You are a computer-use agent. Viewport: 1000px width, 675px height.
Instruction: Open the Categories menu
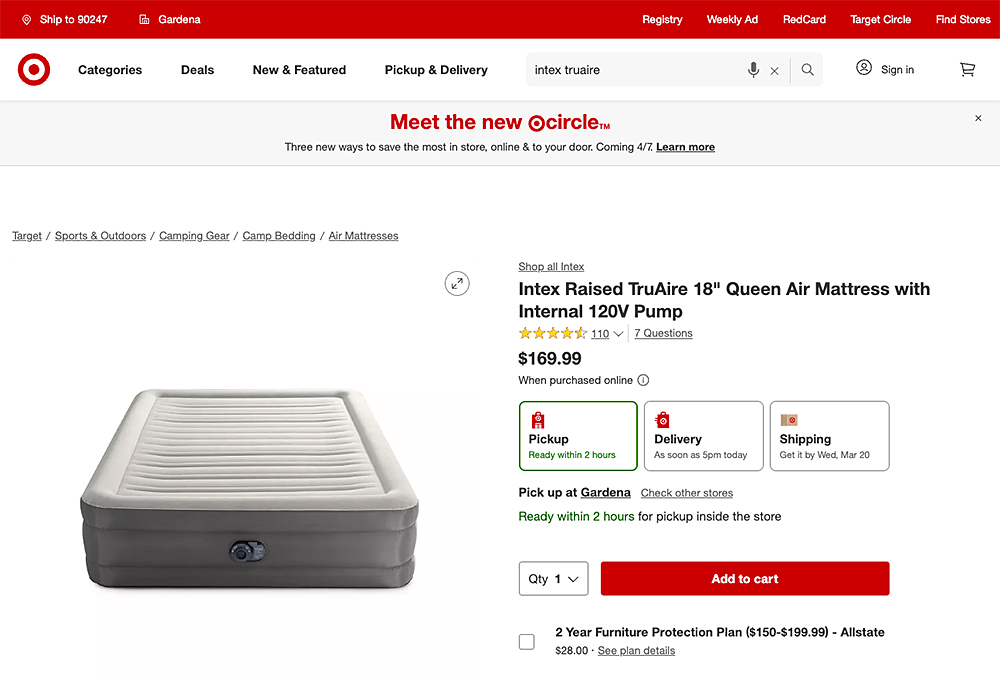[x=109, y=70]
